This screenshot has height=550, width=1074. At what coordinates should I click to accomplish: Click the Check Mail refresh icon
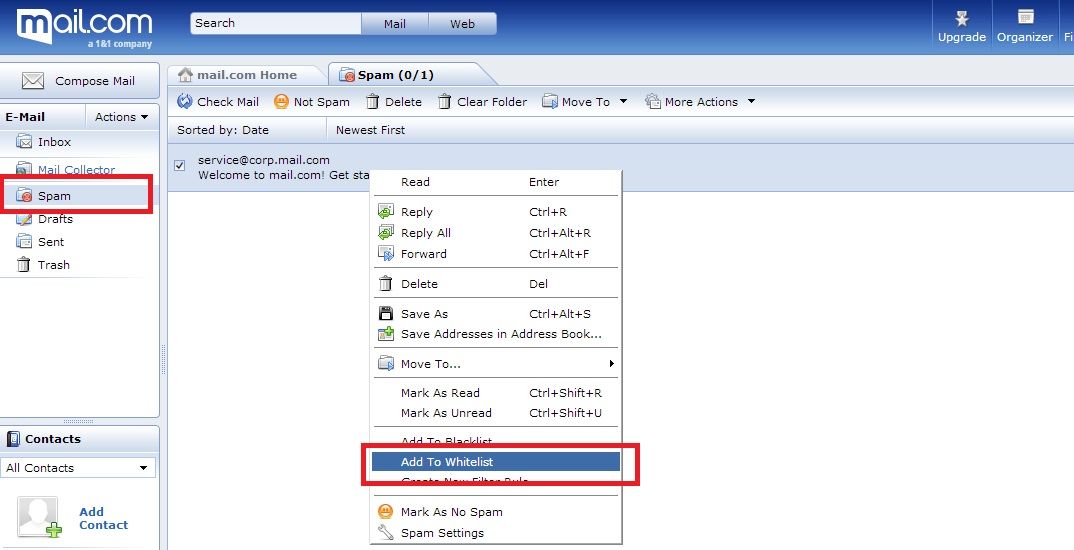click(x=184, y=101)
